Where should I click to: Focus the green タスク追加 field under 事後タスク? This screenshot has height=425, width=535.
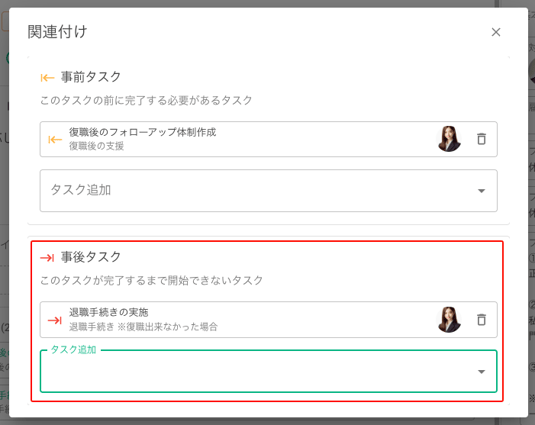(x=269, y=371)
